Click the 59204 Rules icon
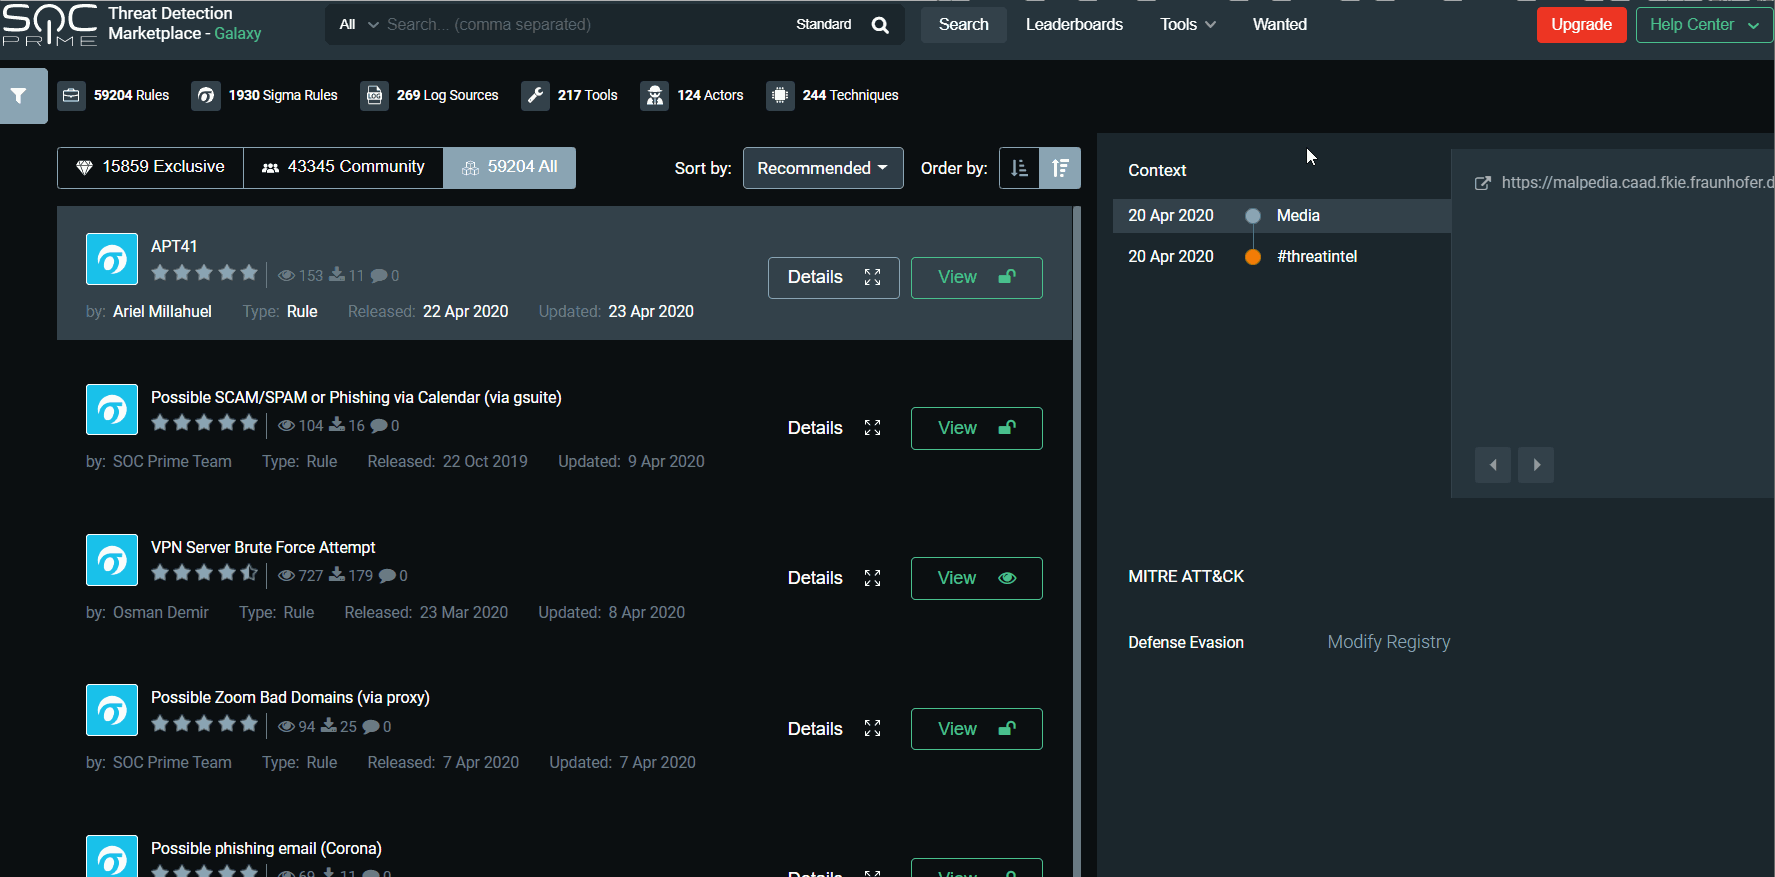 (71, 95)
